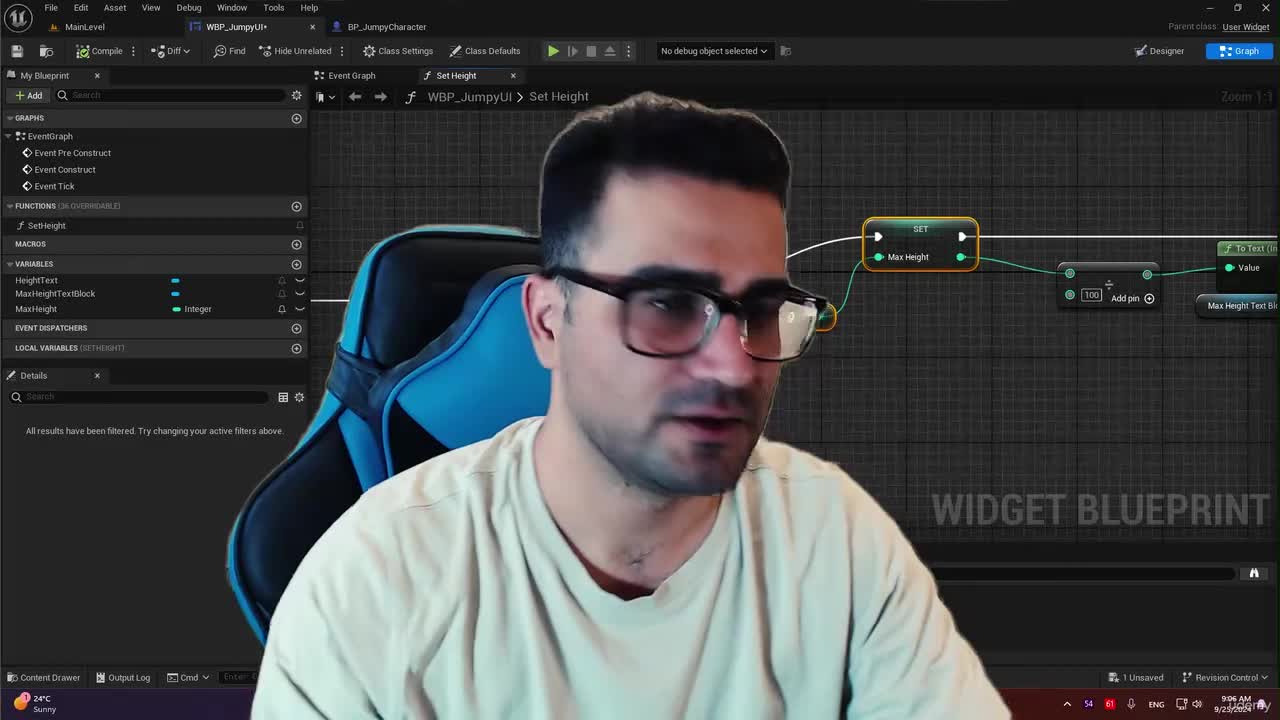Switch to Graph mode
The width and height of the screenshot is (1280, 720).
coord(1239,51)
